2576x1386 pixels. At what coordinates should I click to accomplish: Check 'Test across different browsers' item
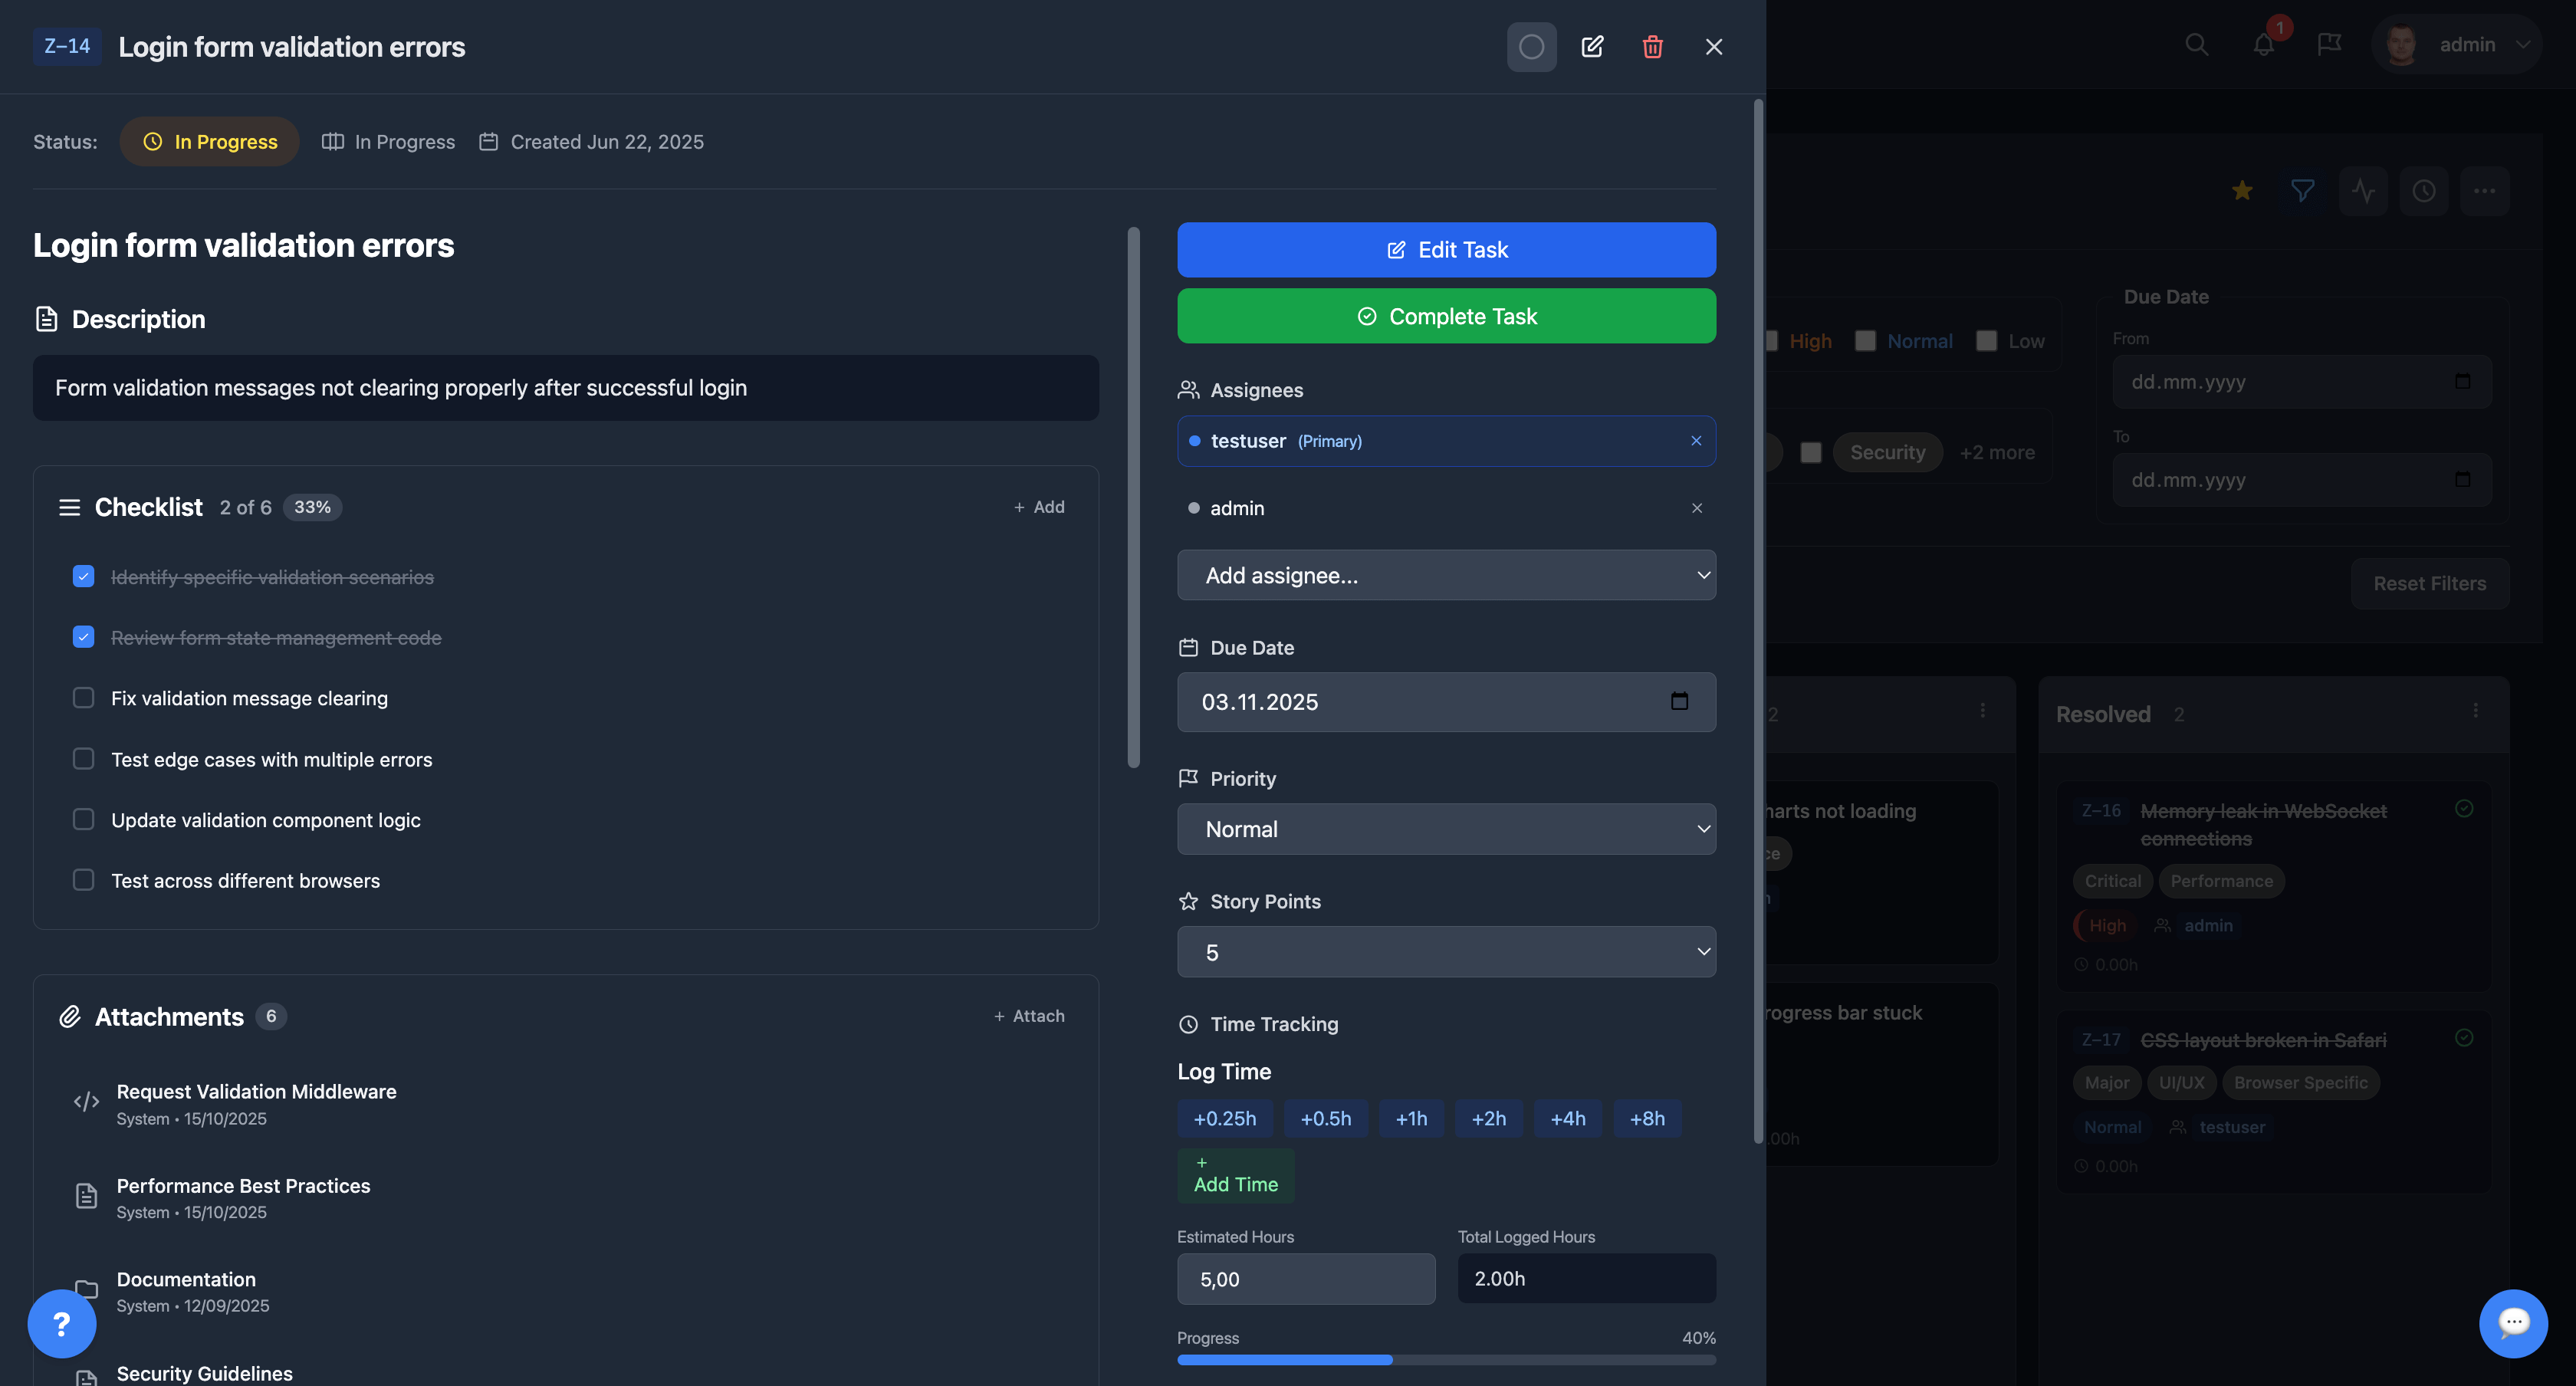[x=84, y=880]
